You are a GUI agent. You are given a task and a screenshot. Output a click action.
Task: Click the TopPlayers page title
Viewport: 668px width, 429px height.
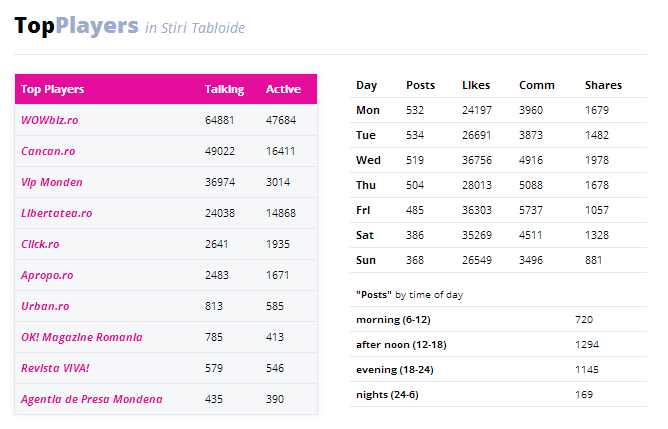coord(76,26)
